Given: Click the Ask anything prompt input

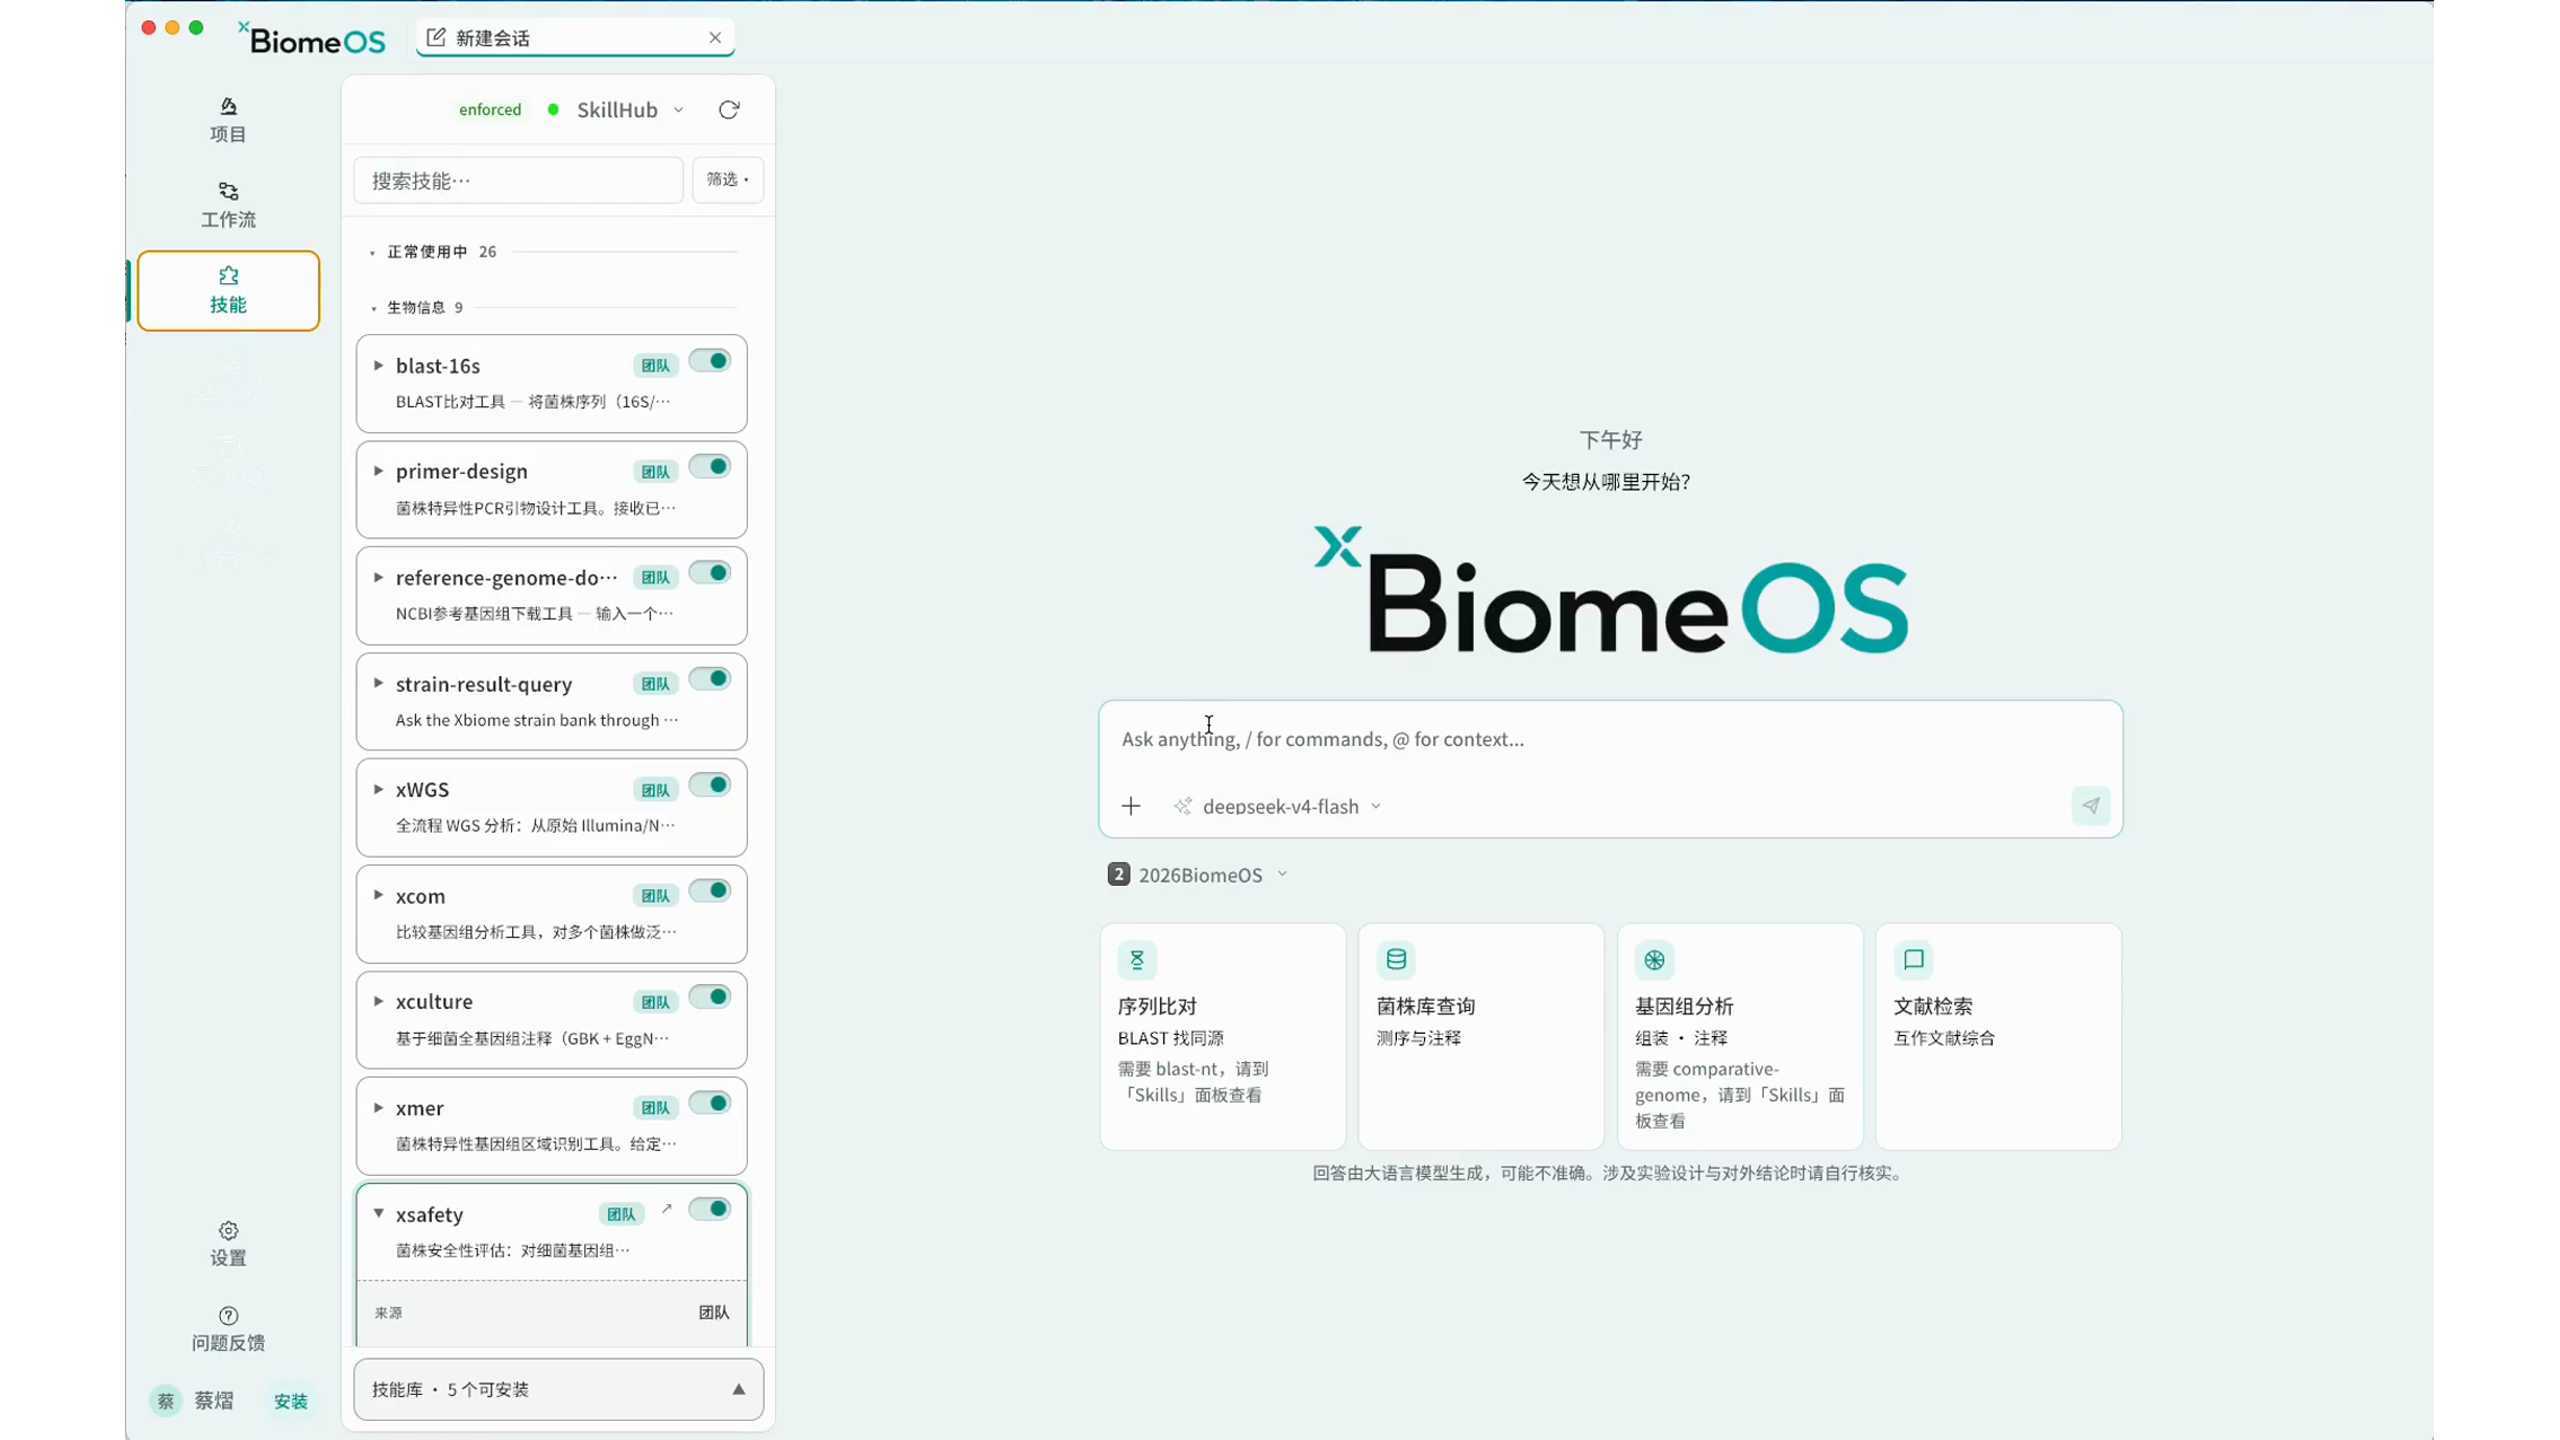Looking at the screenshot, I should (1610, 740).
